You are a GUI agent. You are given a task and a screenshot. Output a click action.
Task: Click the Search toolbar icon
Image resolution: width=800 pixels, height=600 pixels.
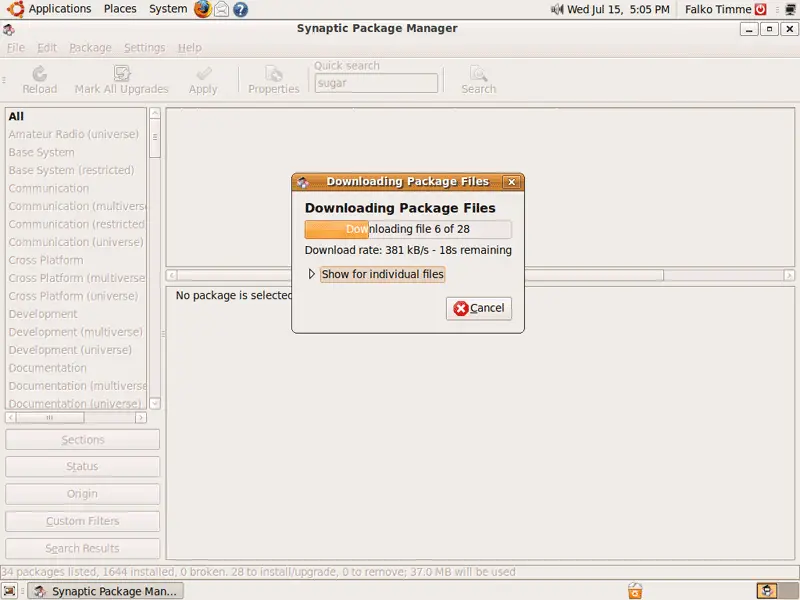[478, 74]
